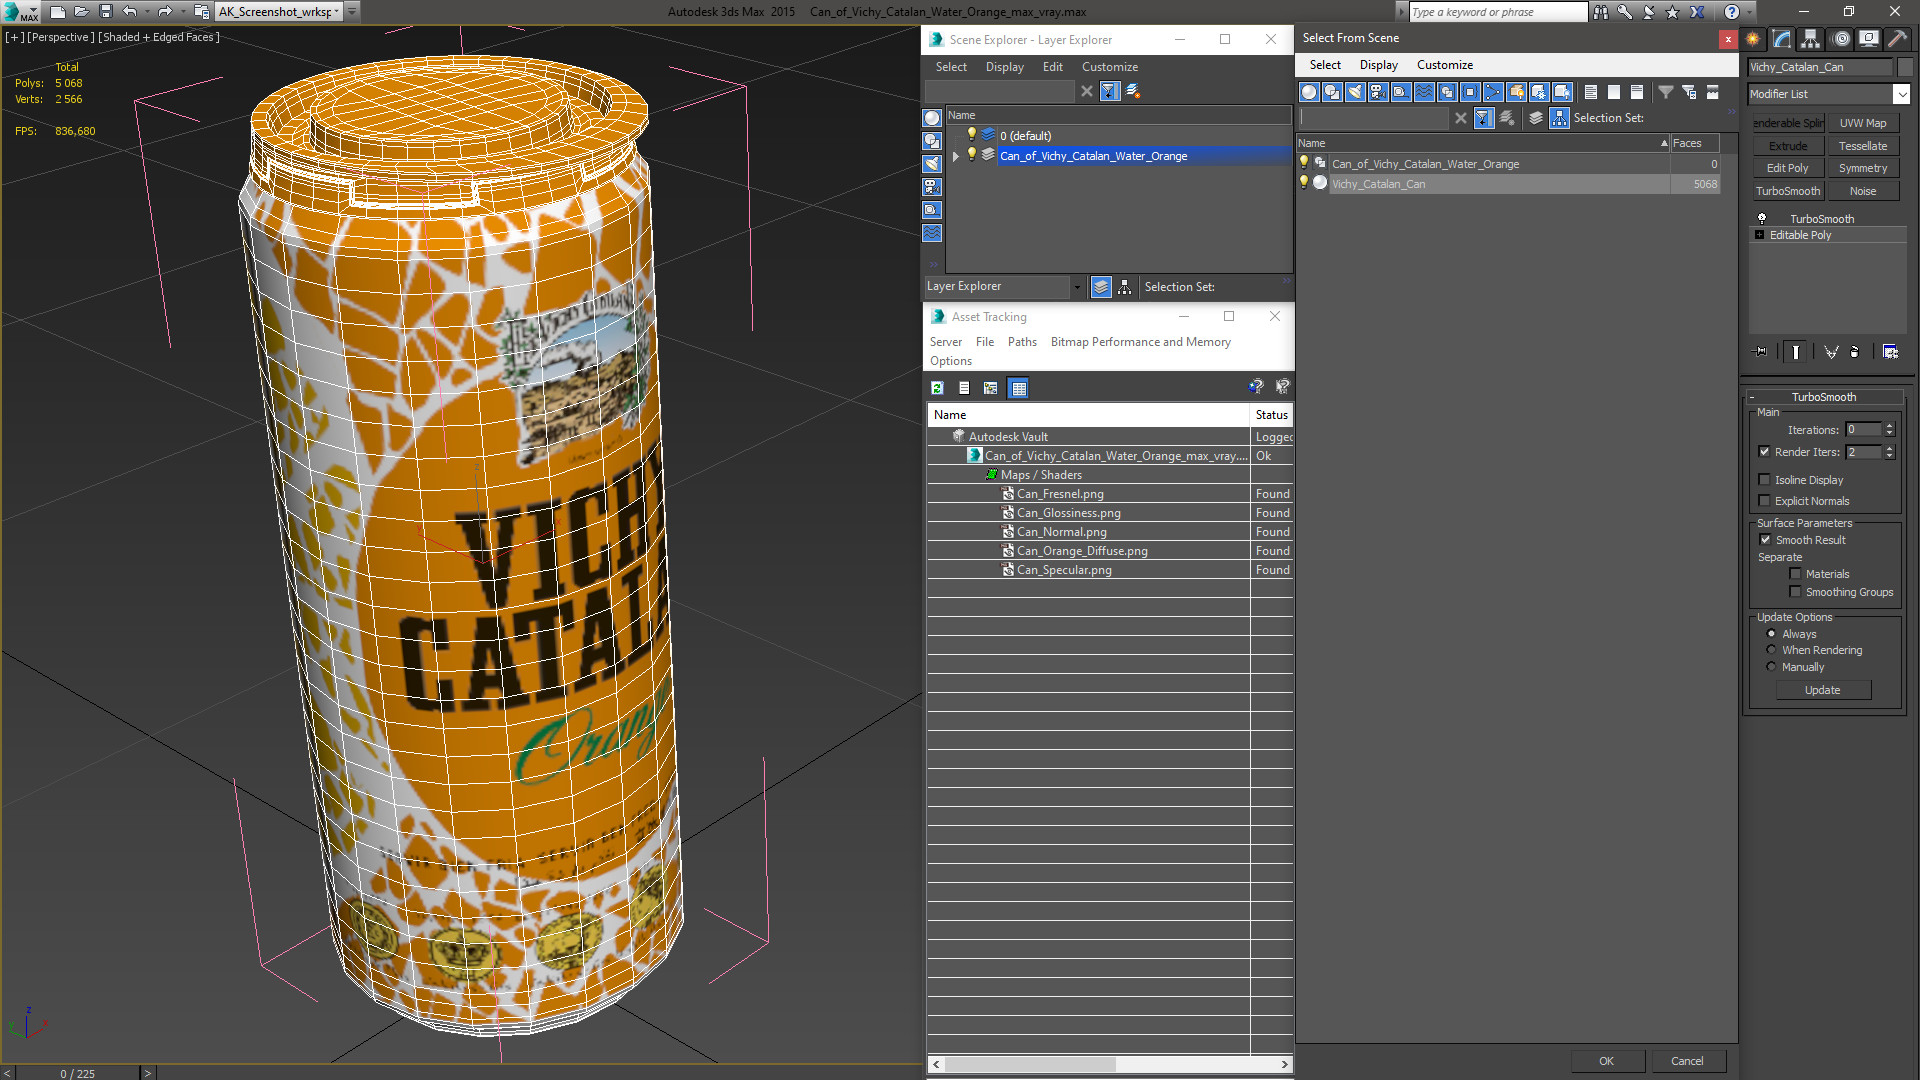Image resolution: width=1920 pixels, height=1080 pixels.
Task: Toggle Display Geometry filter in Select From Scene
Action: (1309, 92)
